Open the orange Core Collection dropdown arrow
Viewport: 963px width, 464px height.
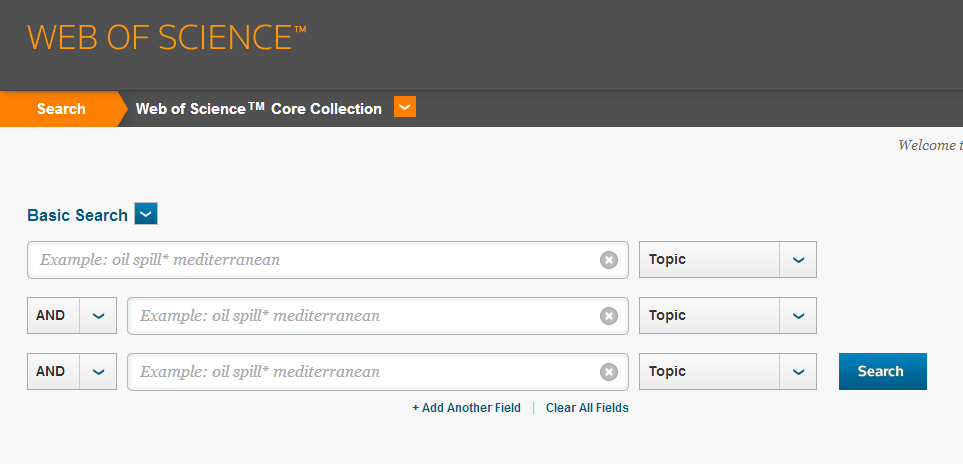(x=405, y=107)
